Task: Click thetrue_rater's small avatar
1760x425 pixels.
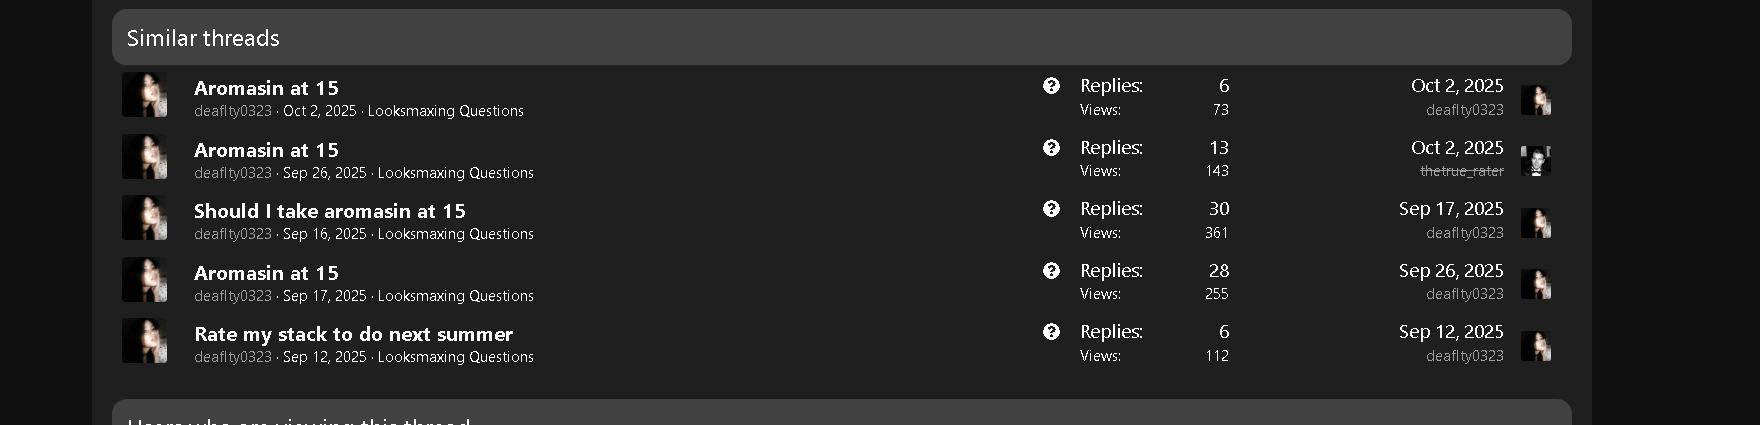Action: tap(1535, 160)
